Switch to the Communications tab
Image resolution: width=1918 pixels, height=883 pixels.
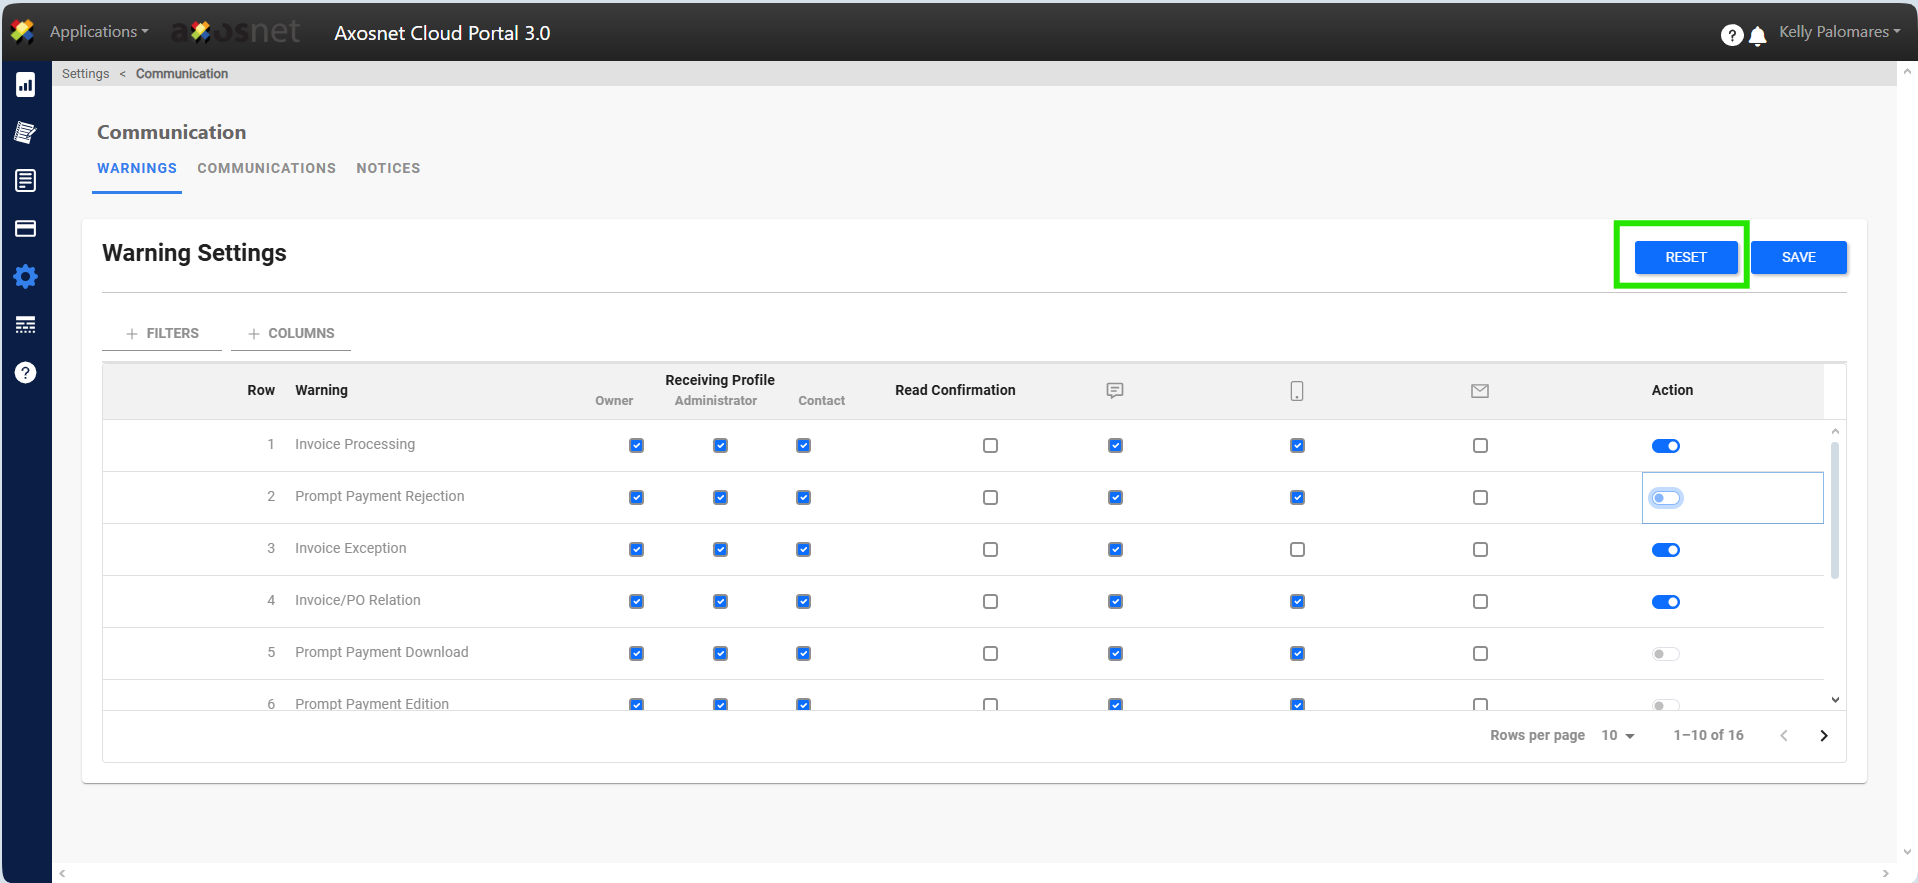point(266,168)
